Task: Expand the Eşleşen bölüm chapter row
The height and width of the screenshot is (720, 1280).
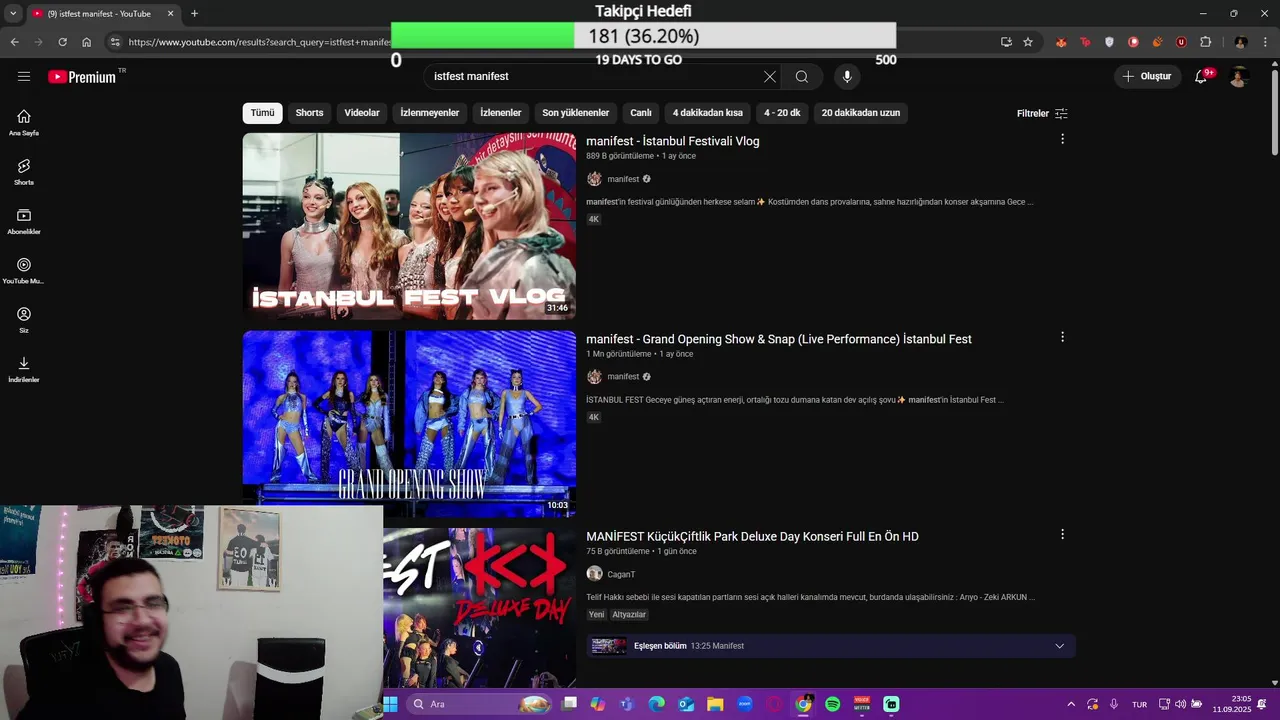Action: coord(831,646)
